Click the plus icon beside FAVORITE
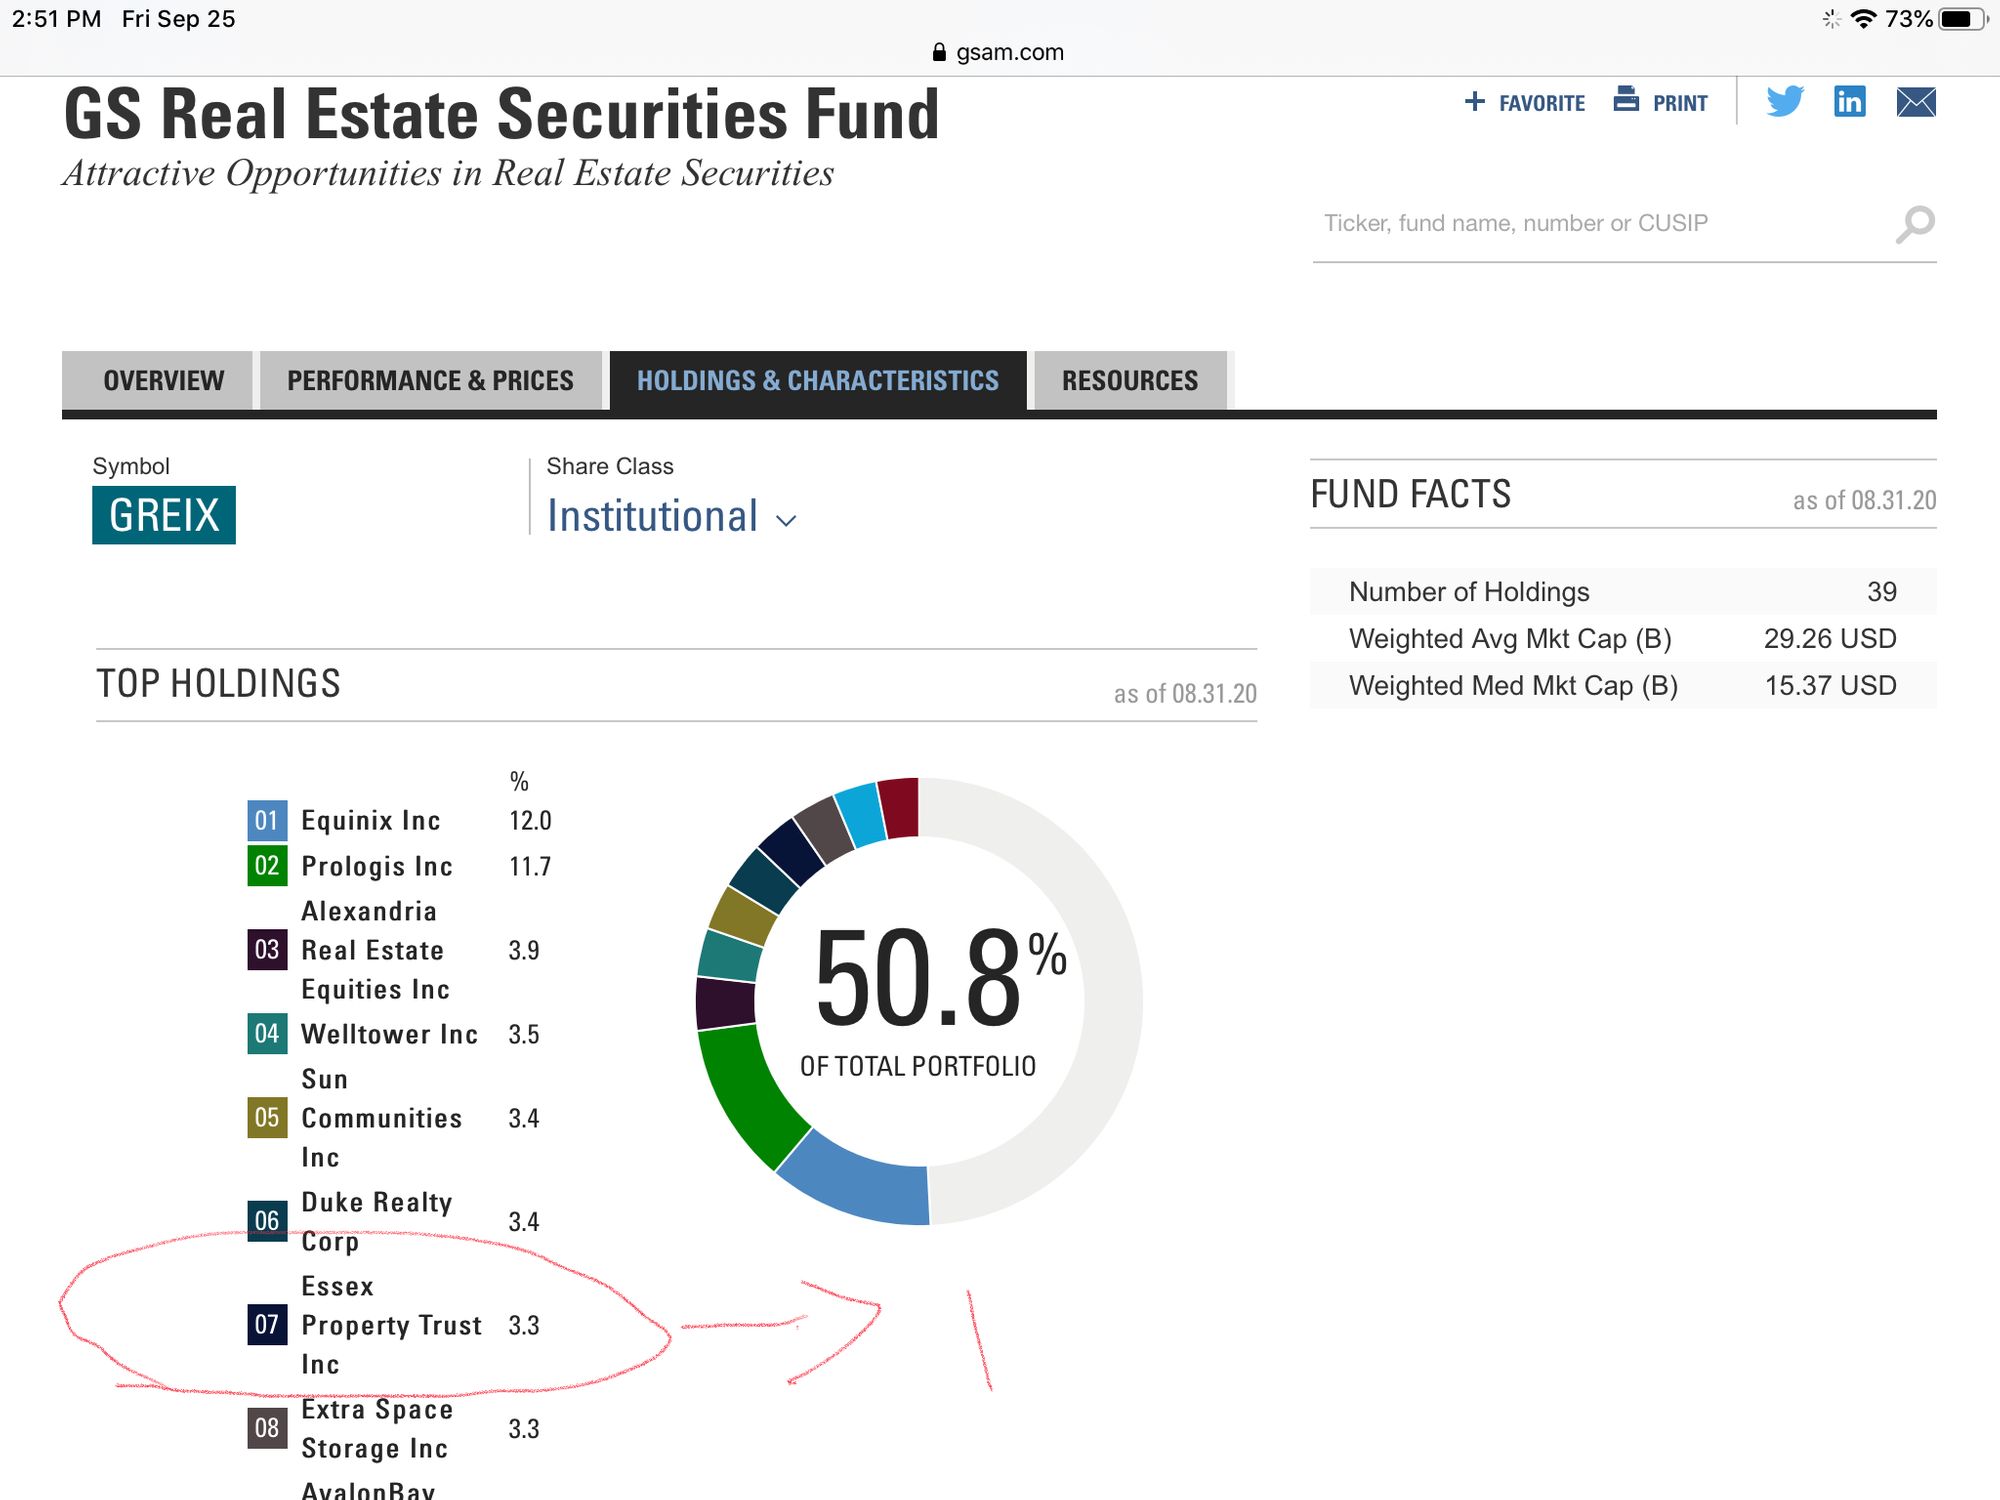The image size is (2000, 1500). tap(1474, 102)
